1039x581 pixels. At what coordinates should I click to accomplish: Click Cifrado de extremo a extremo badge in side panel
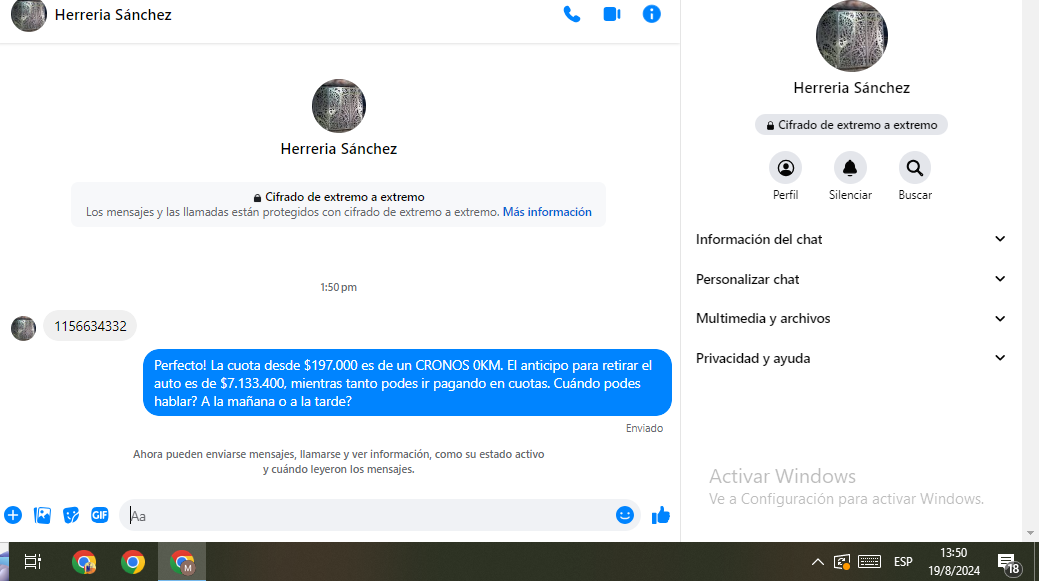[x=851, y=125]
